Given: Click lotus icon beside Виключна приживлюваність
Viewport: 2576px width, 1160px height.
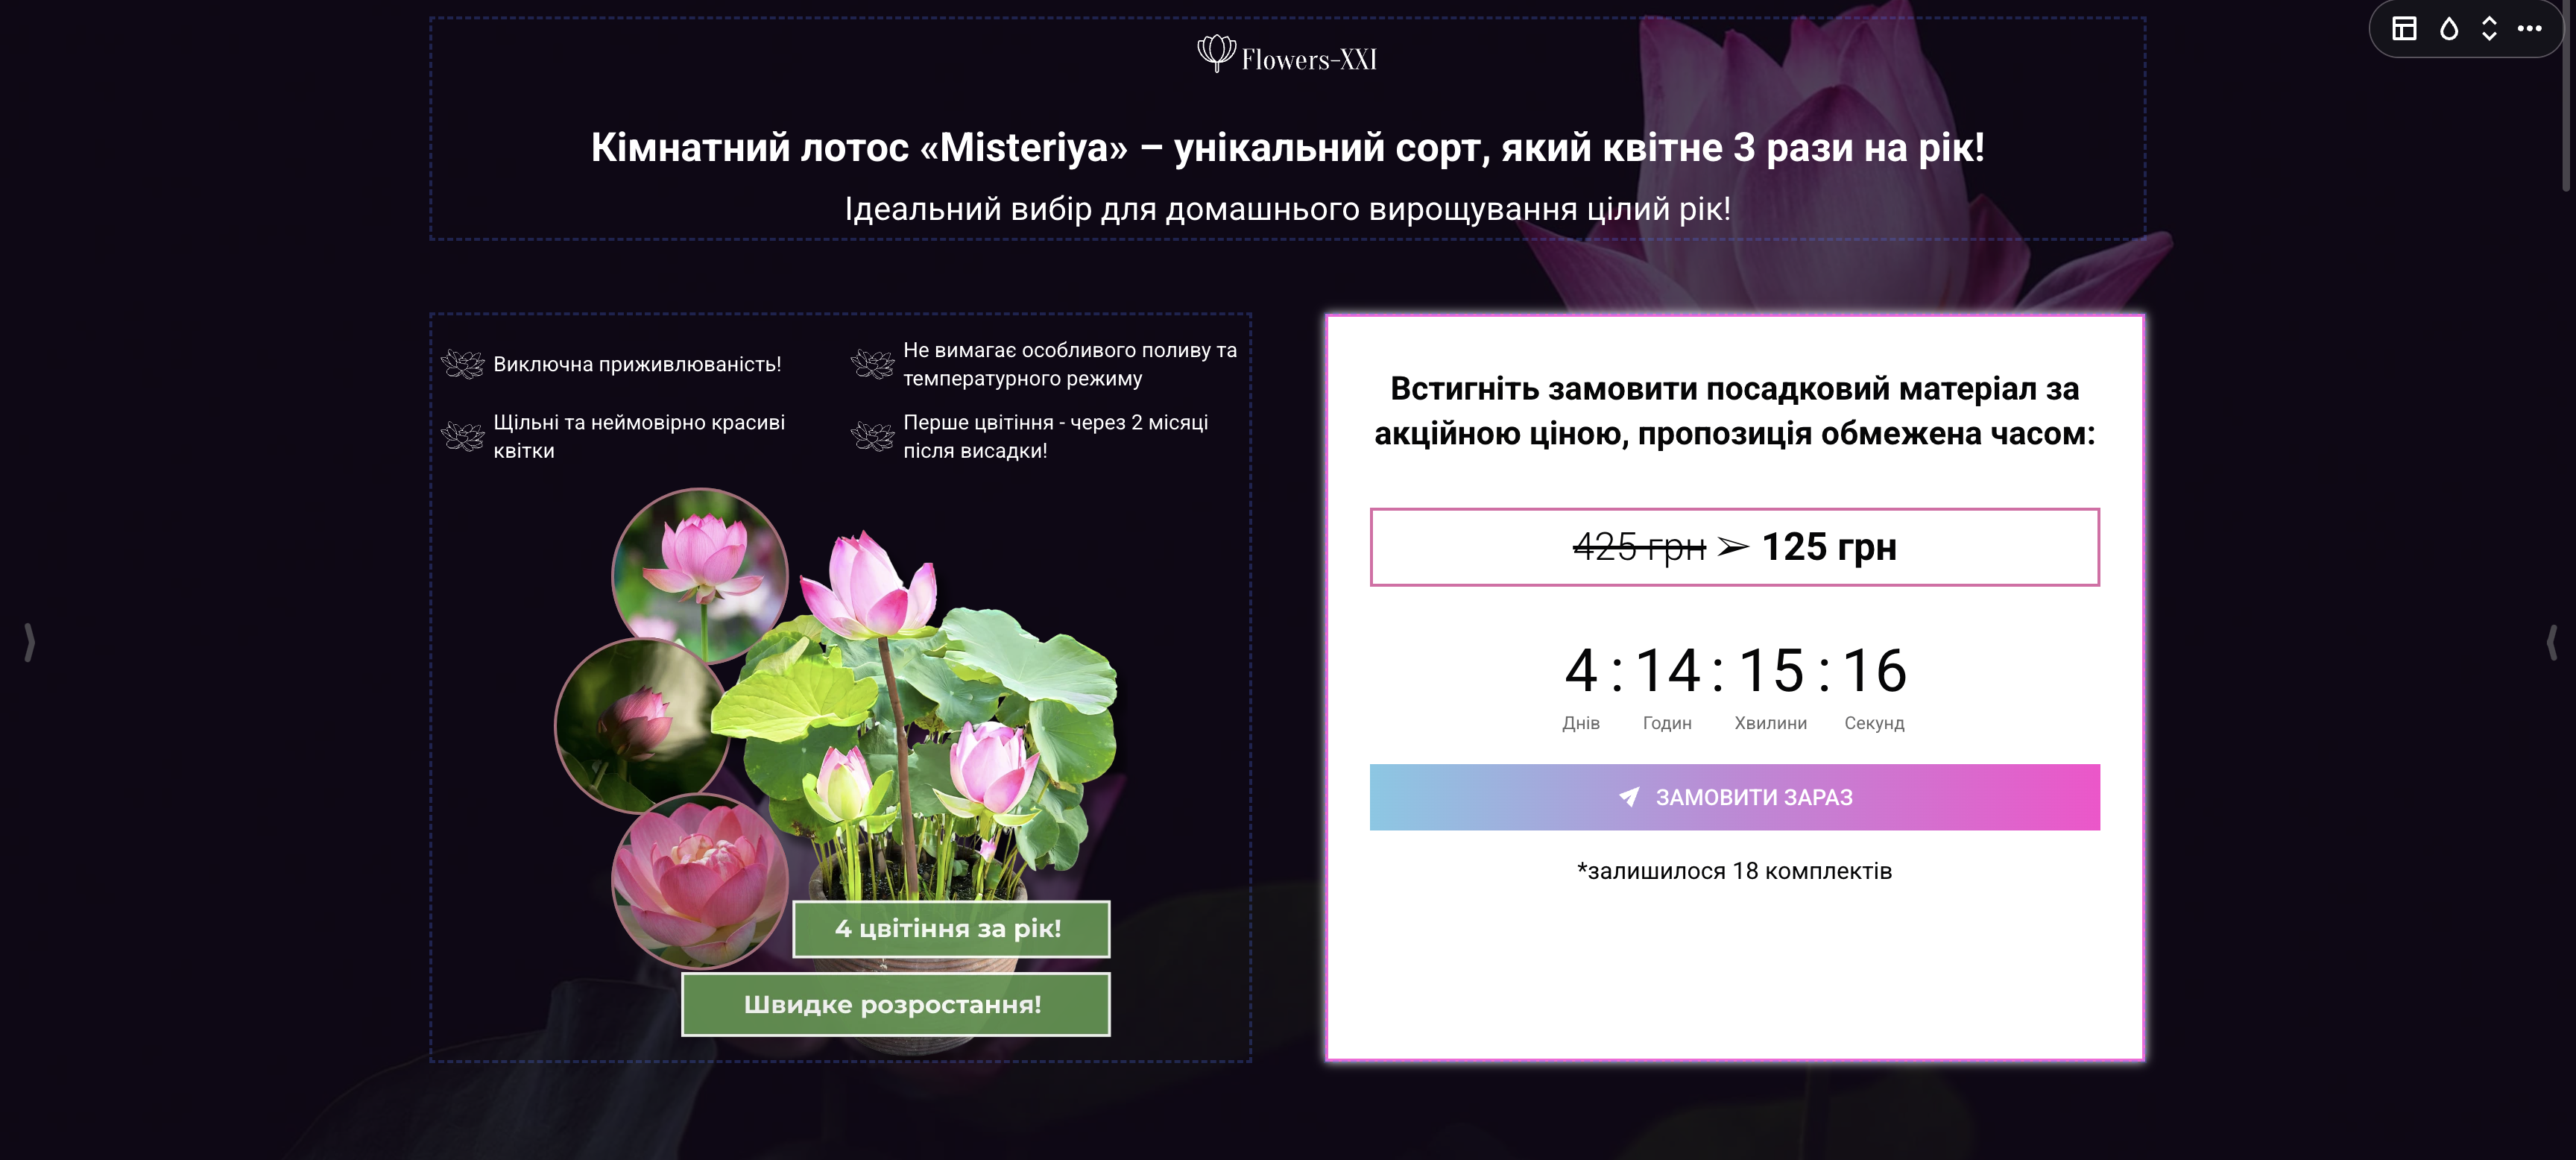Looking at the screenshot, I should click(463, 364).
